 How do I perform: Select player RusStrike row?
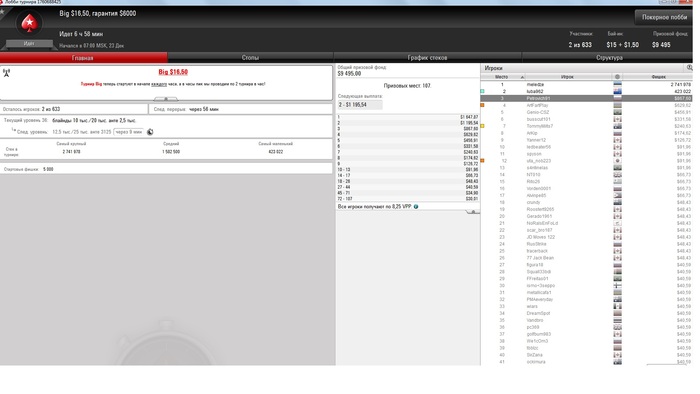point(586,244)
